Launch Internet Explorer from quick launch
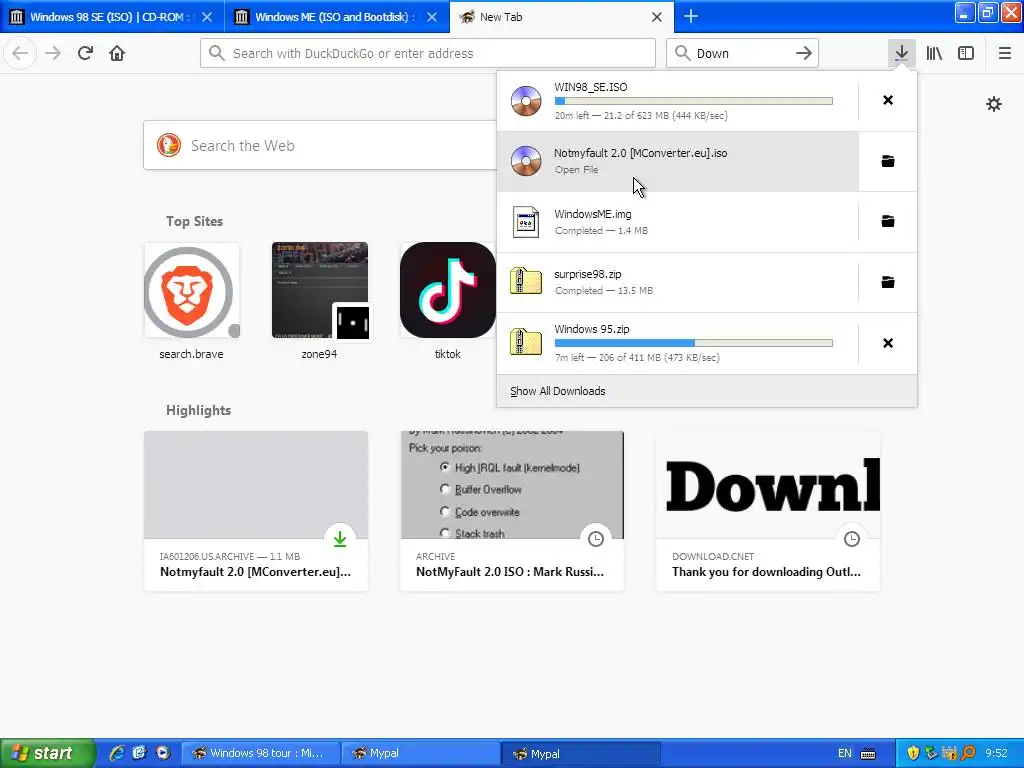Viewport: 1024px width, 768px height. 118,753
